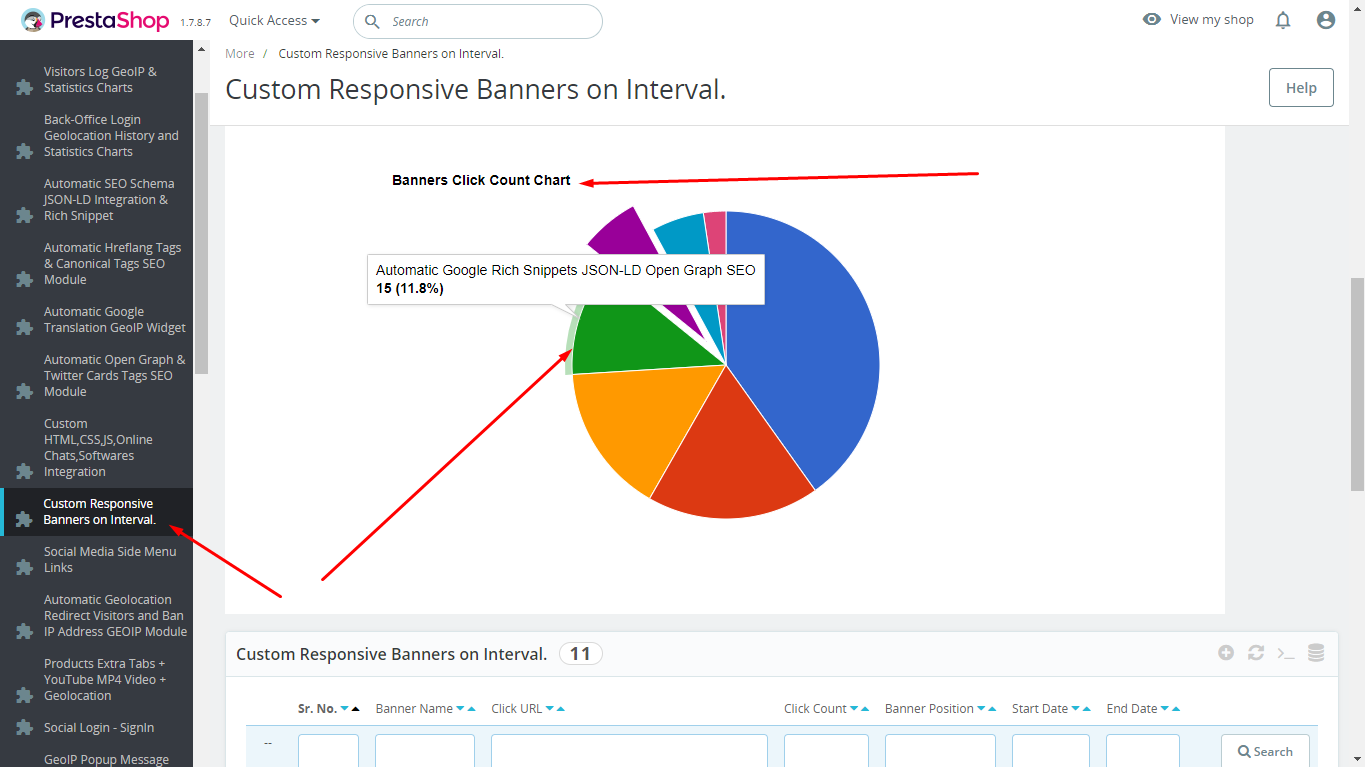This screenshot has height=767, width=1365.
Task: Go to Custom HTML,CSS,JS,Online Chats integration
Action: [98, 448]
